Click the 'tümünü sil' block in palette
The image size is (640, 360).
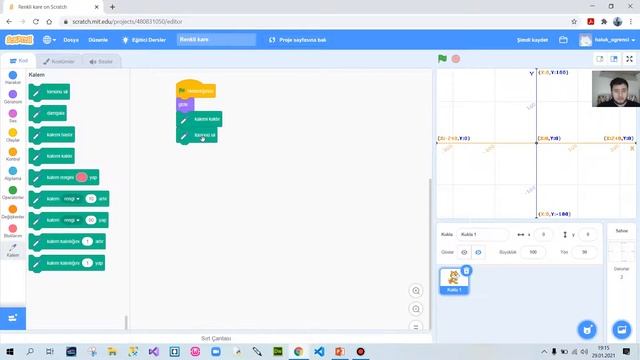click(49, 92)
